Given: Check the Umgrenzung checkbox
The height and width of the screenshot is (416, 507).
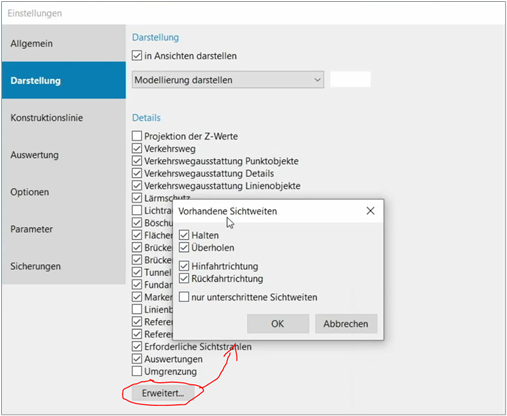Looking at the screenshot, I should (x=137, y=371).
